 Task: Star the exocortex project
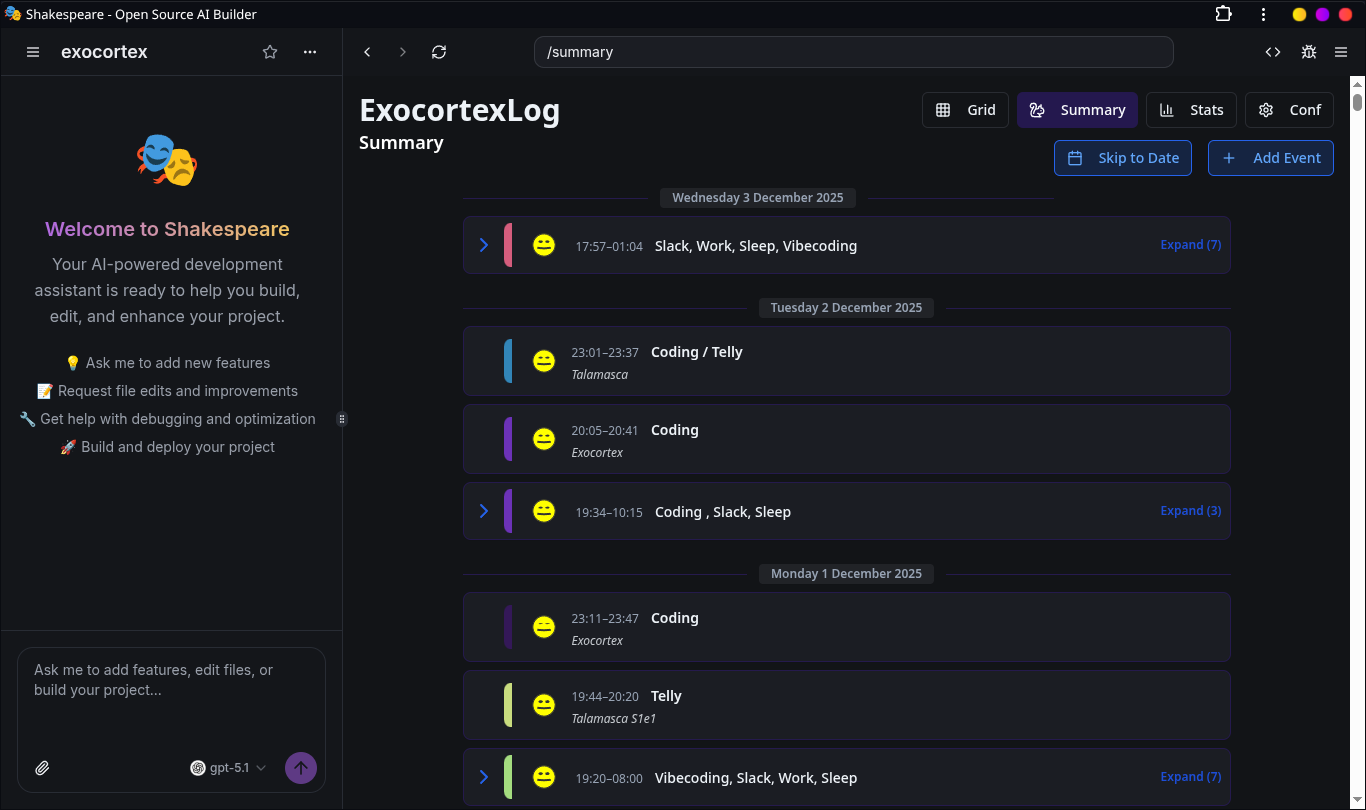(270, 52)
